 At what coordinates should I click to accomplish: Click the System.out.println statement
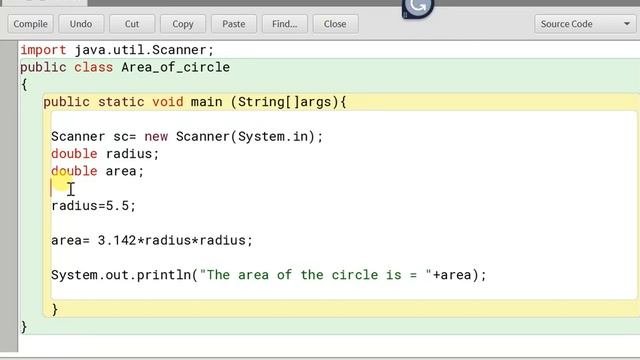click(x=269, y=275)
